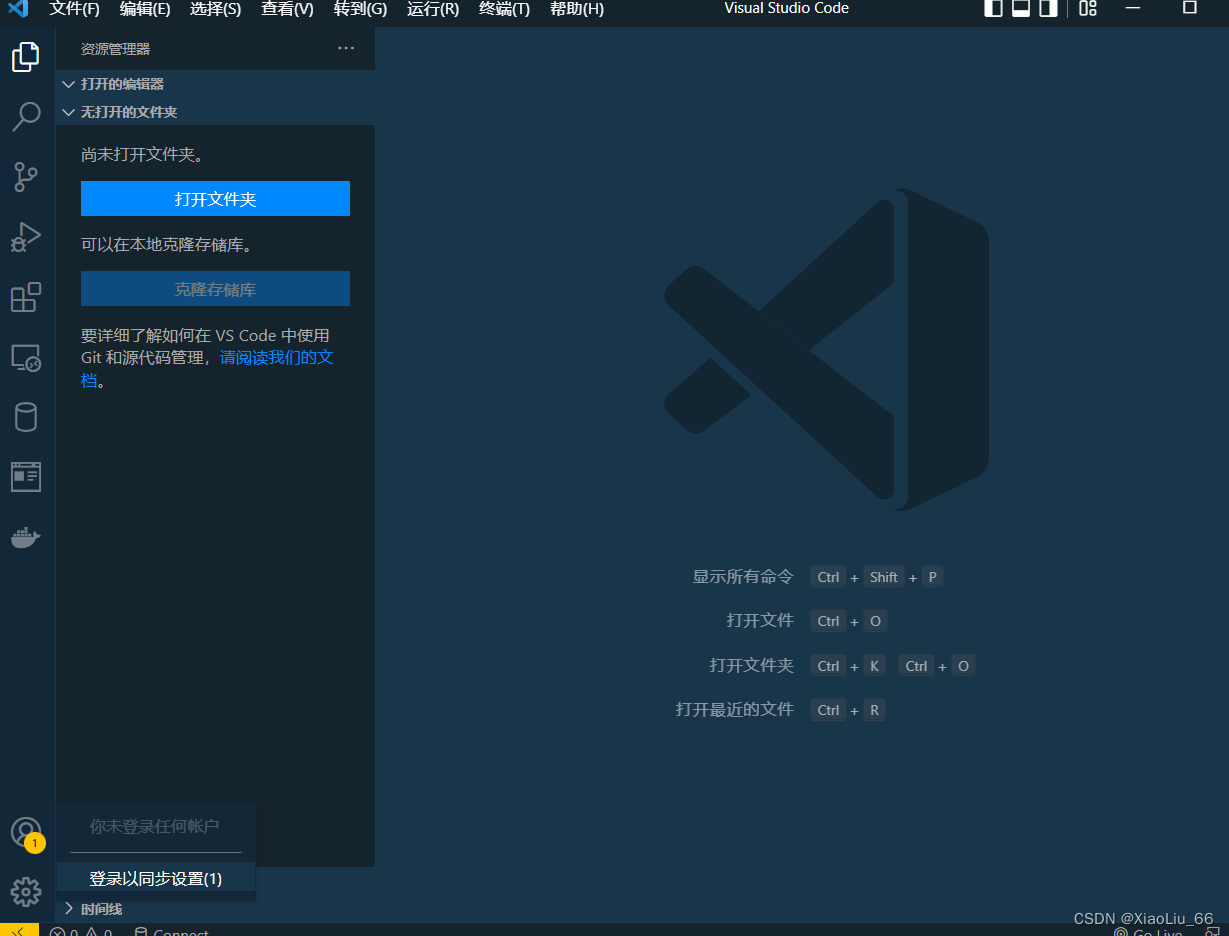Open the Run and Debug view
Image resolution: width=1229 pixels, height=936 pixels.
click(x=26, y=237)
